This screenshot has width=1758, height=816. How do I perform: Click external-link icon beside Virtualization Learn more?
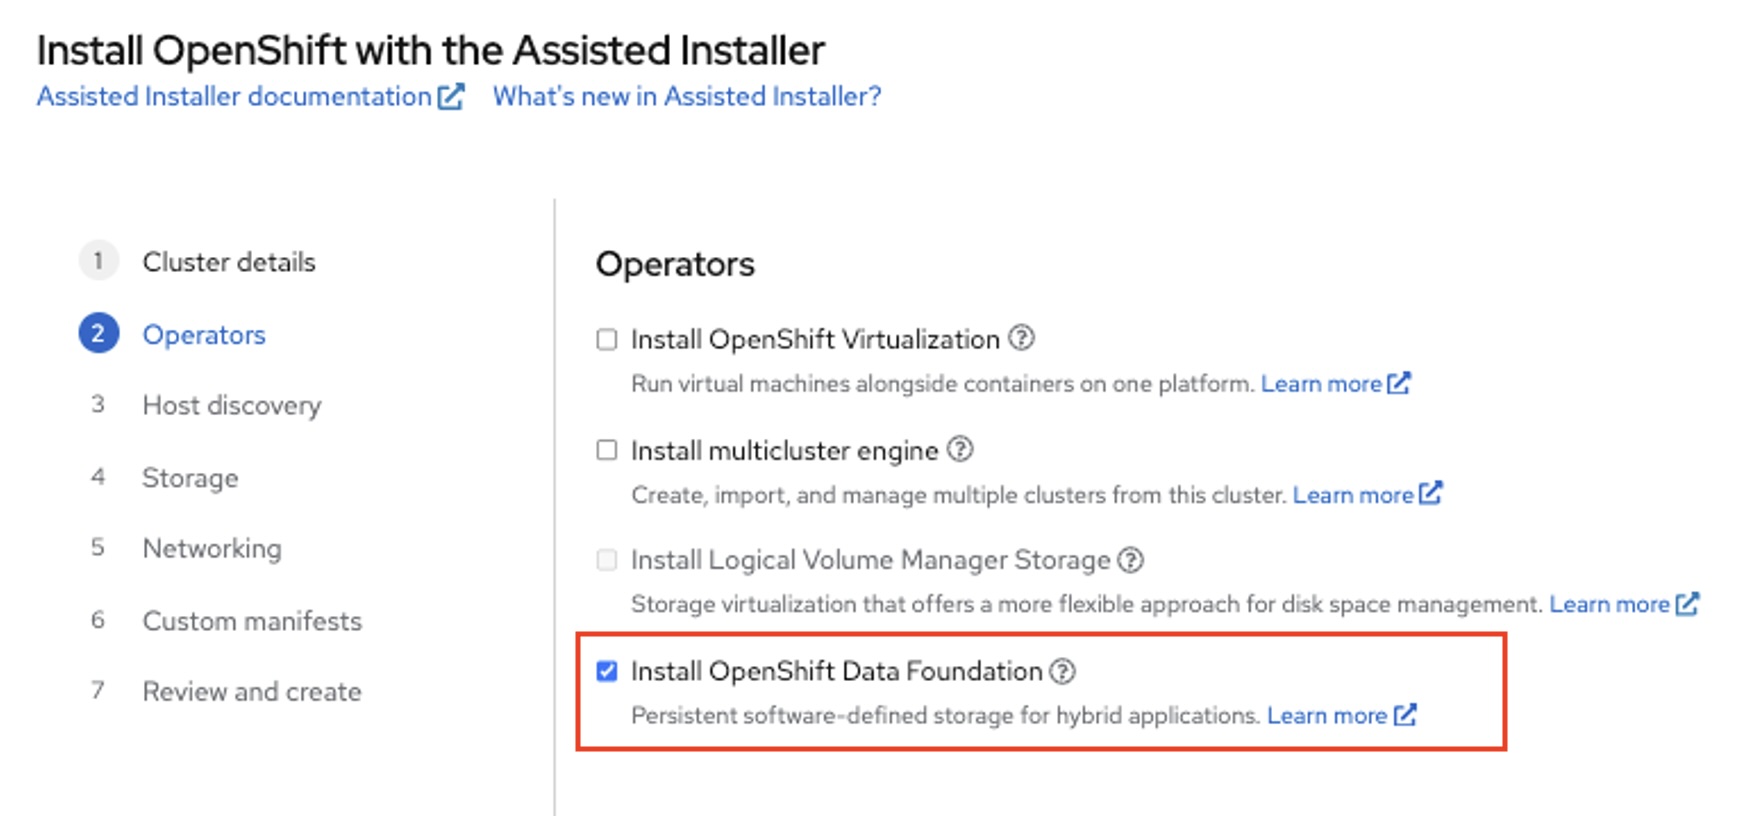click(1398, 383)
